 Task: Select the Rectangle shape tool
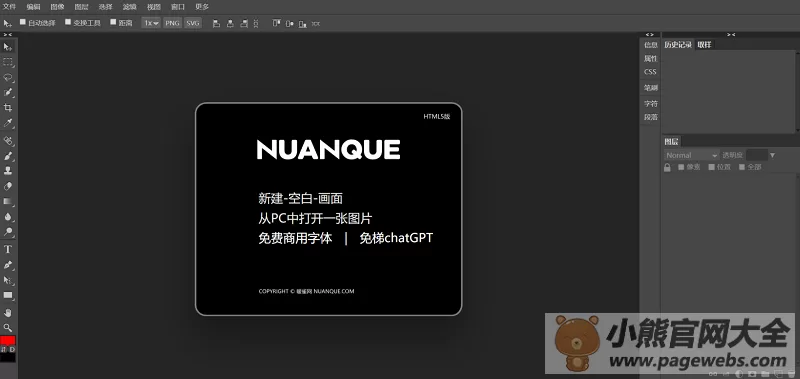coord(8,295)
